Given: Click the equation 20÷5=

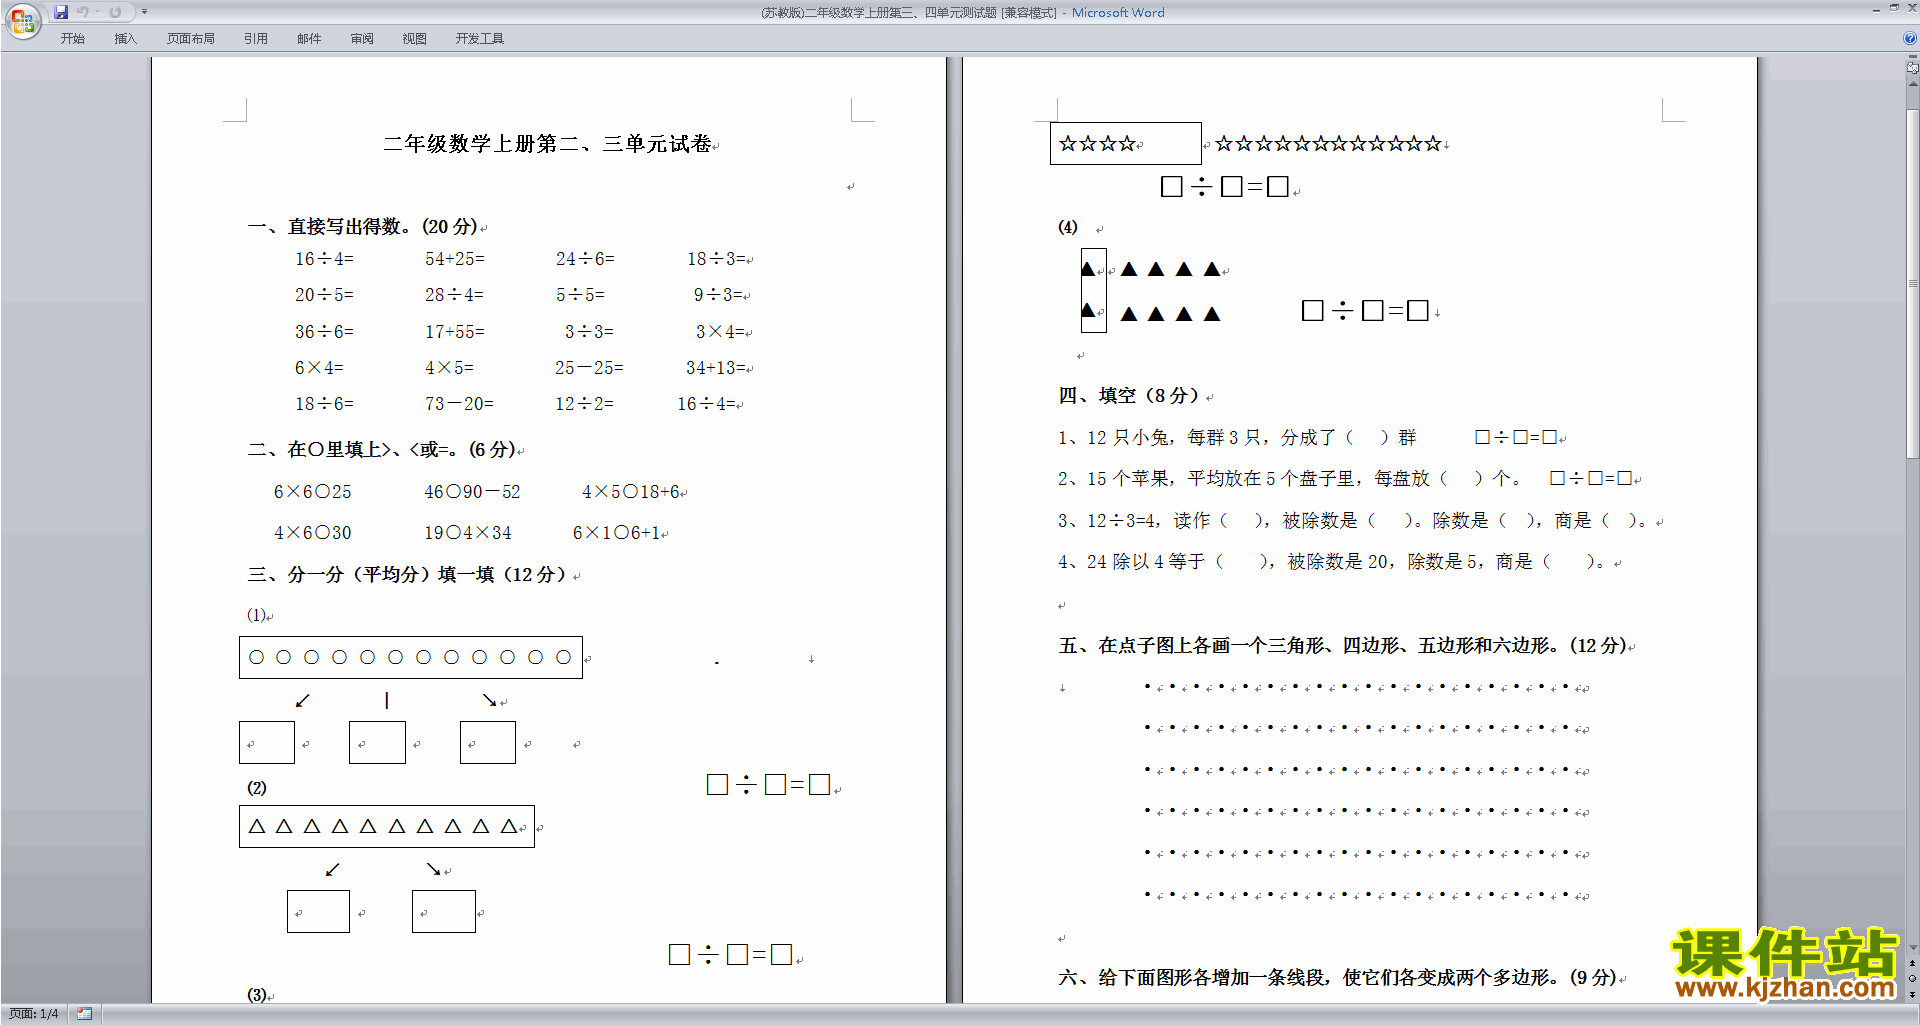Looking at the screenshot, I should pos(324,295).
